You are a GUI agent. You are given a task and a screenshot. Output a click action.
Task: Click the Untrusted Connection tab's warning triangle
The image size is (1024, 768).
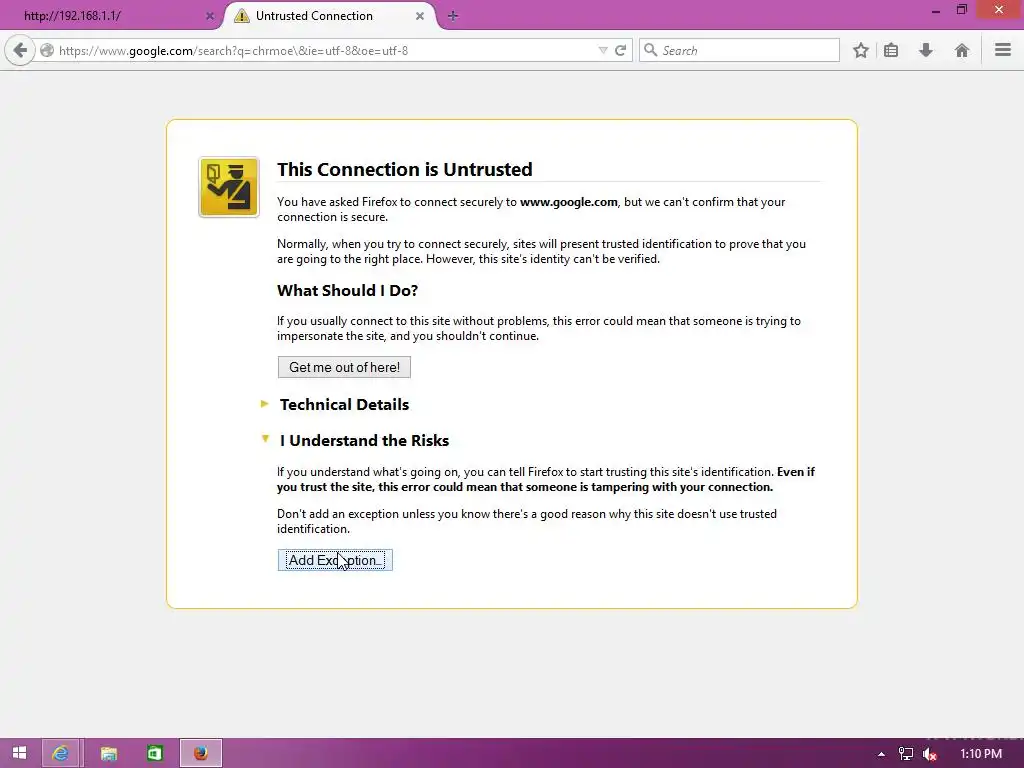(x=242, y=16)
